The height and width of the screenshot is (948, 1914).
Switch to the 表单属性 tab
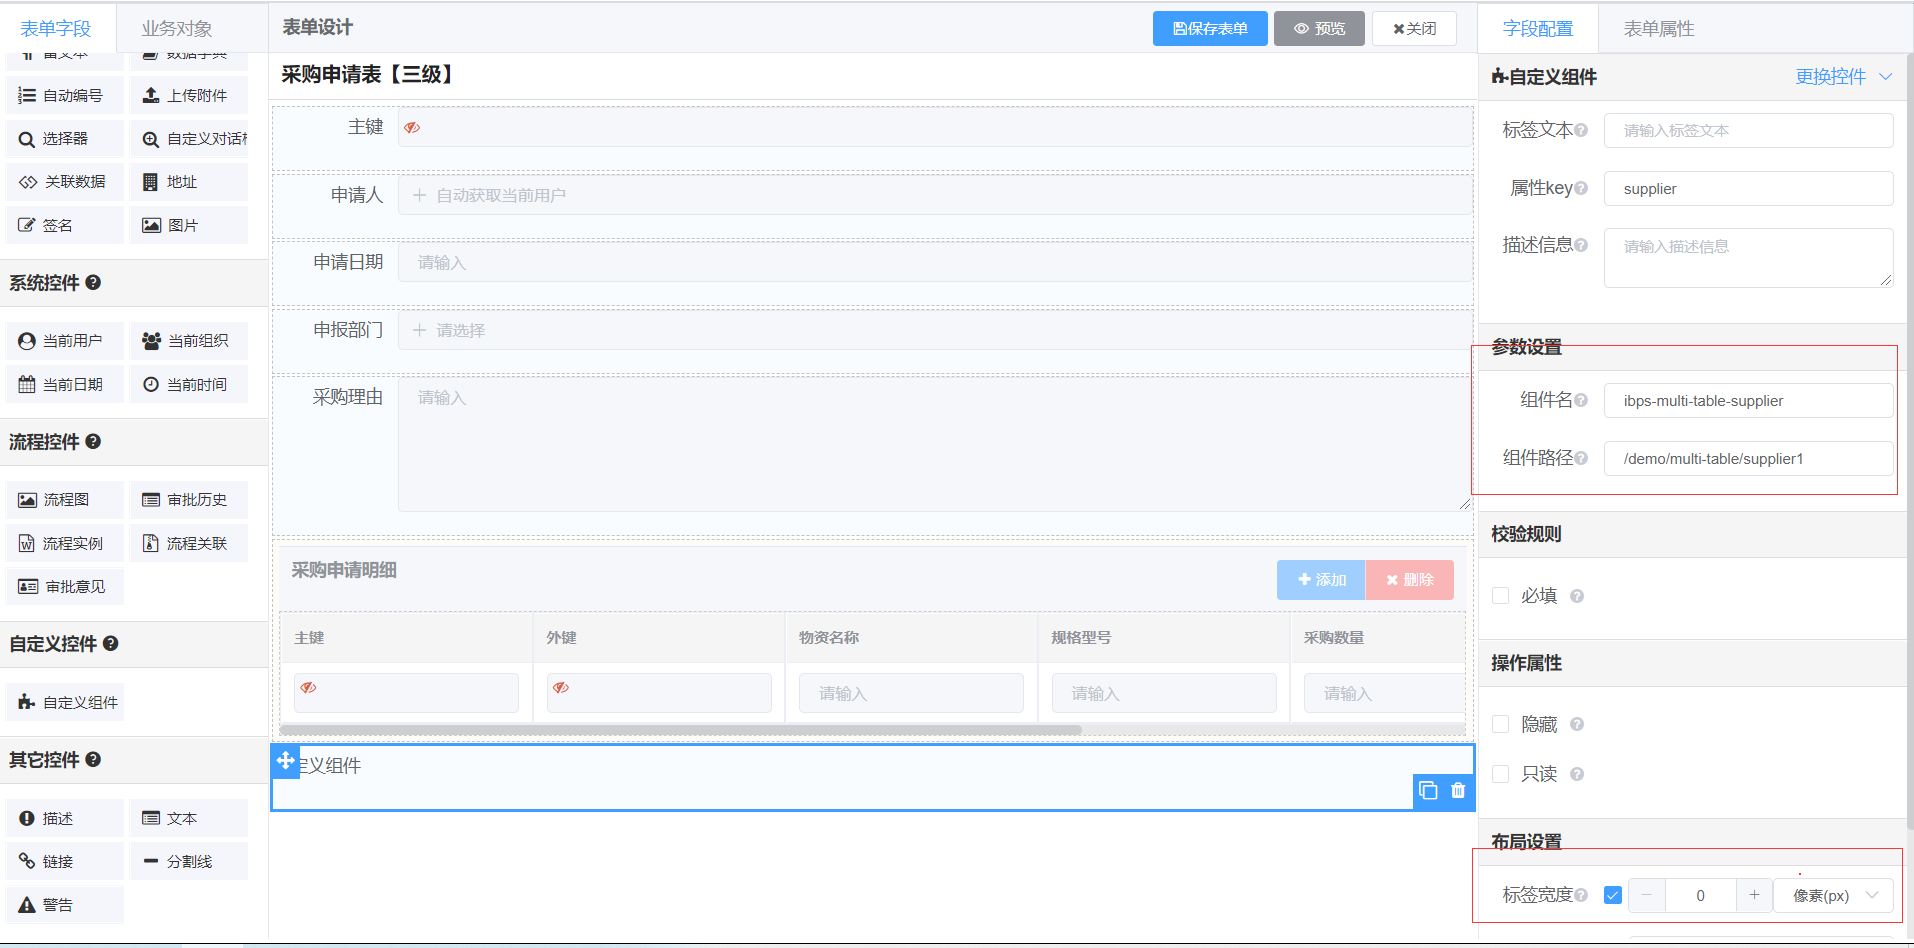coord(1658,29)
